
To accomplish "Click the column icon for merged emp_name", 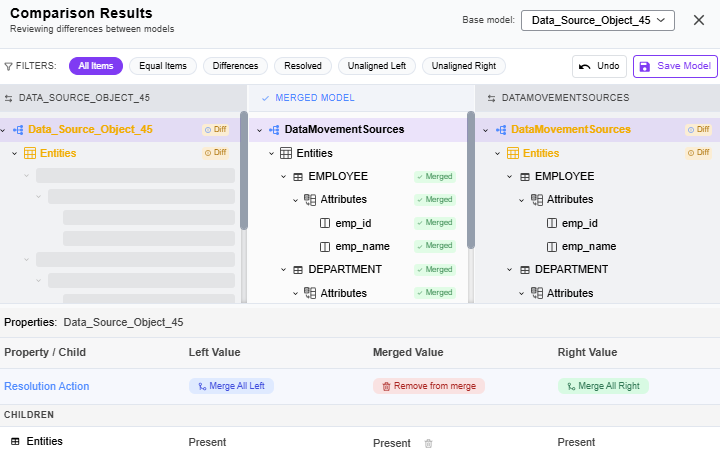I will (x=325, y=247).
